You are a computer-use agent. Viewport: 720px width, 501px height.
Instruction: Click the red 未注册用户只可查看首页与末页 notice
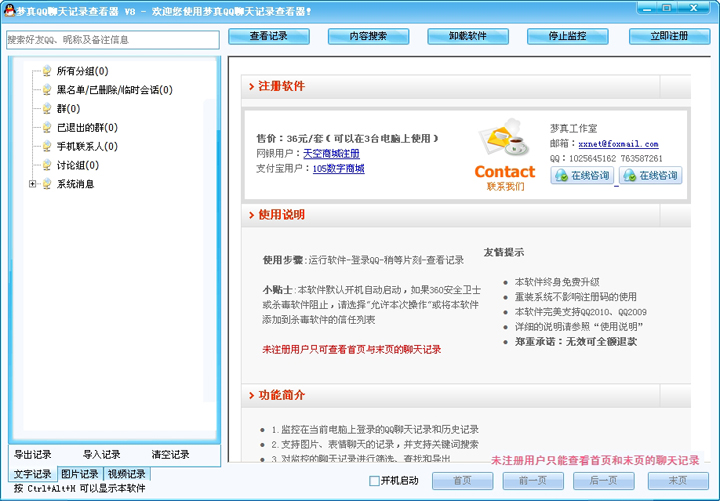pos(352,349)
